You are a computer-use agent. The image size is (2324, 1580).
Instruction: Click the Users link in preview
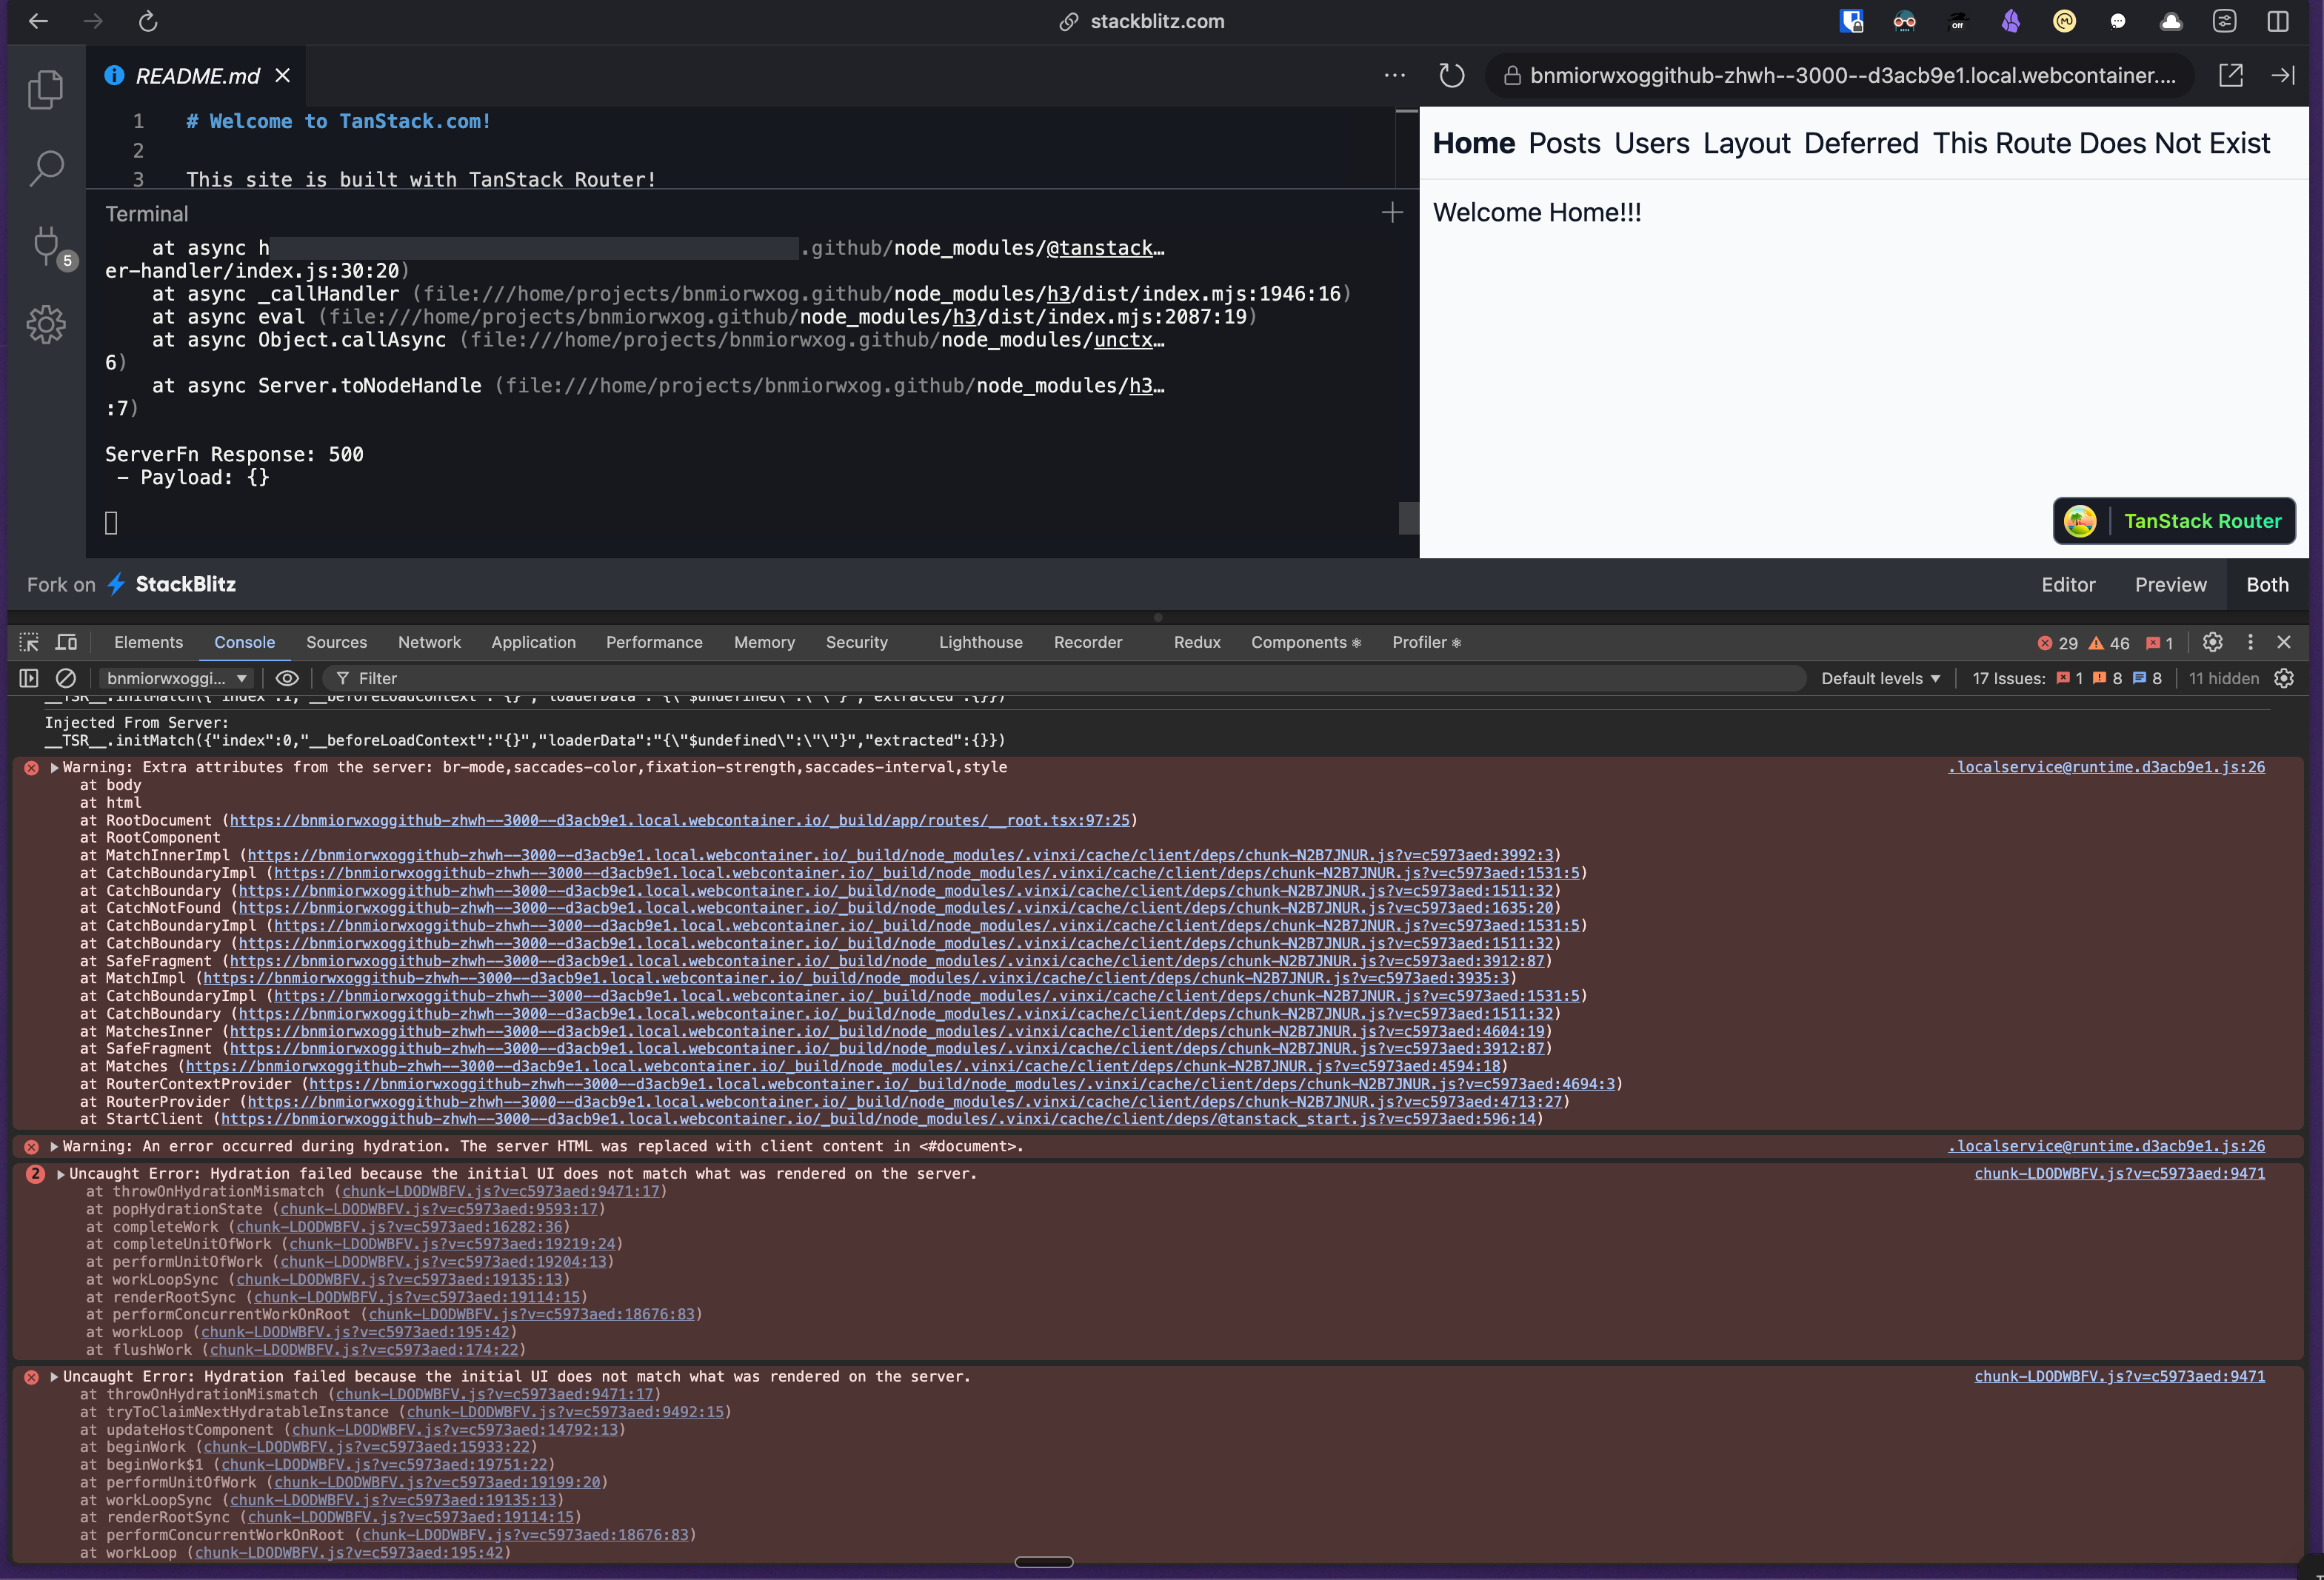point(1651,143)
